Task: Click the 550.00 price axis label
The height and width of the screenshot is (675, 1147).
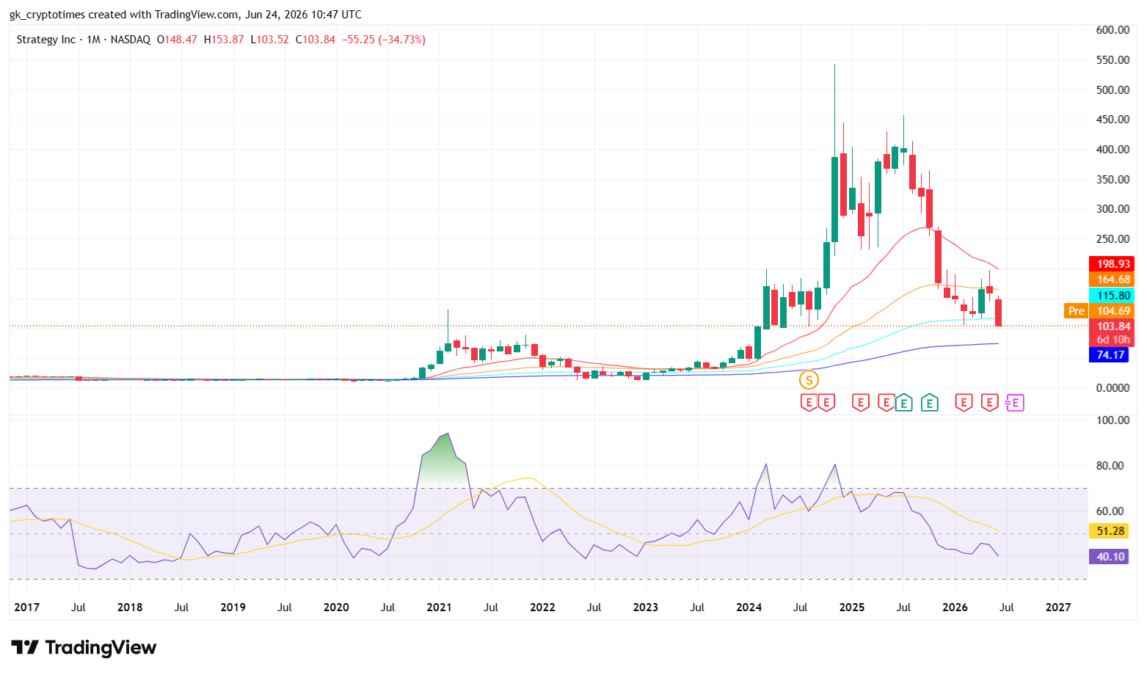Action: click(1113, 60)
